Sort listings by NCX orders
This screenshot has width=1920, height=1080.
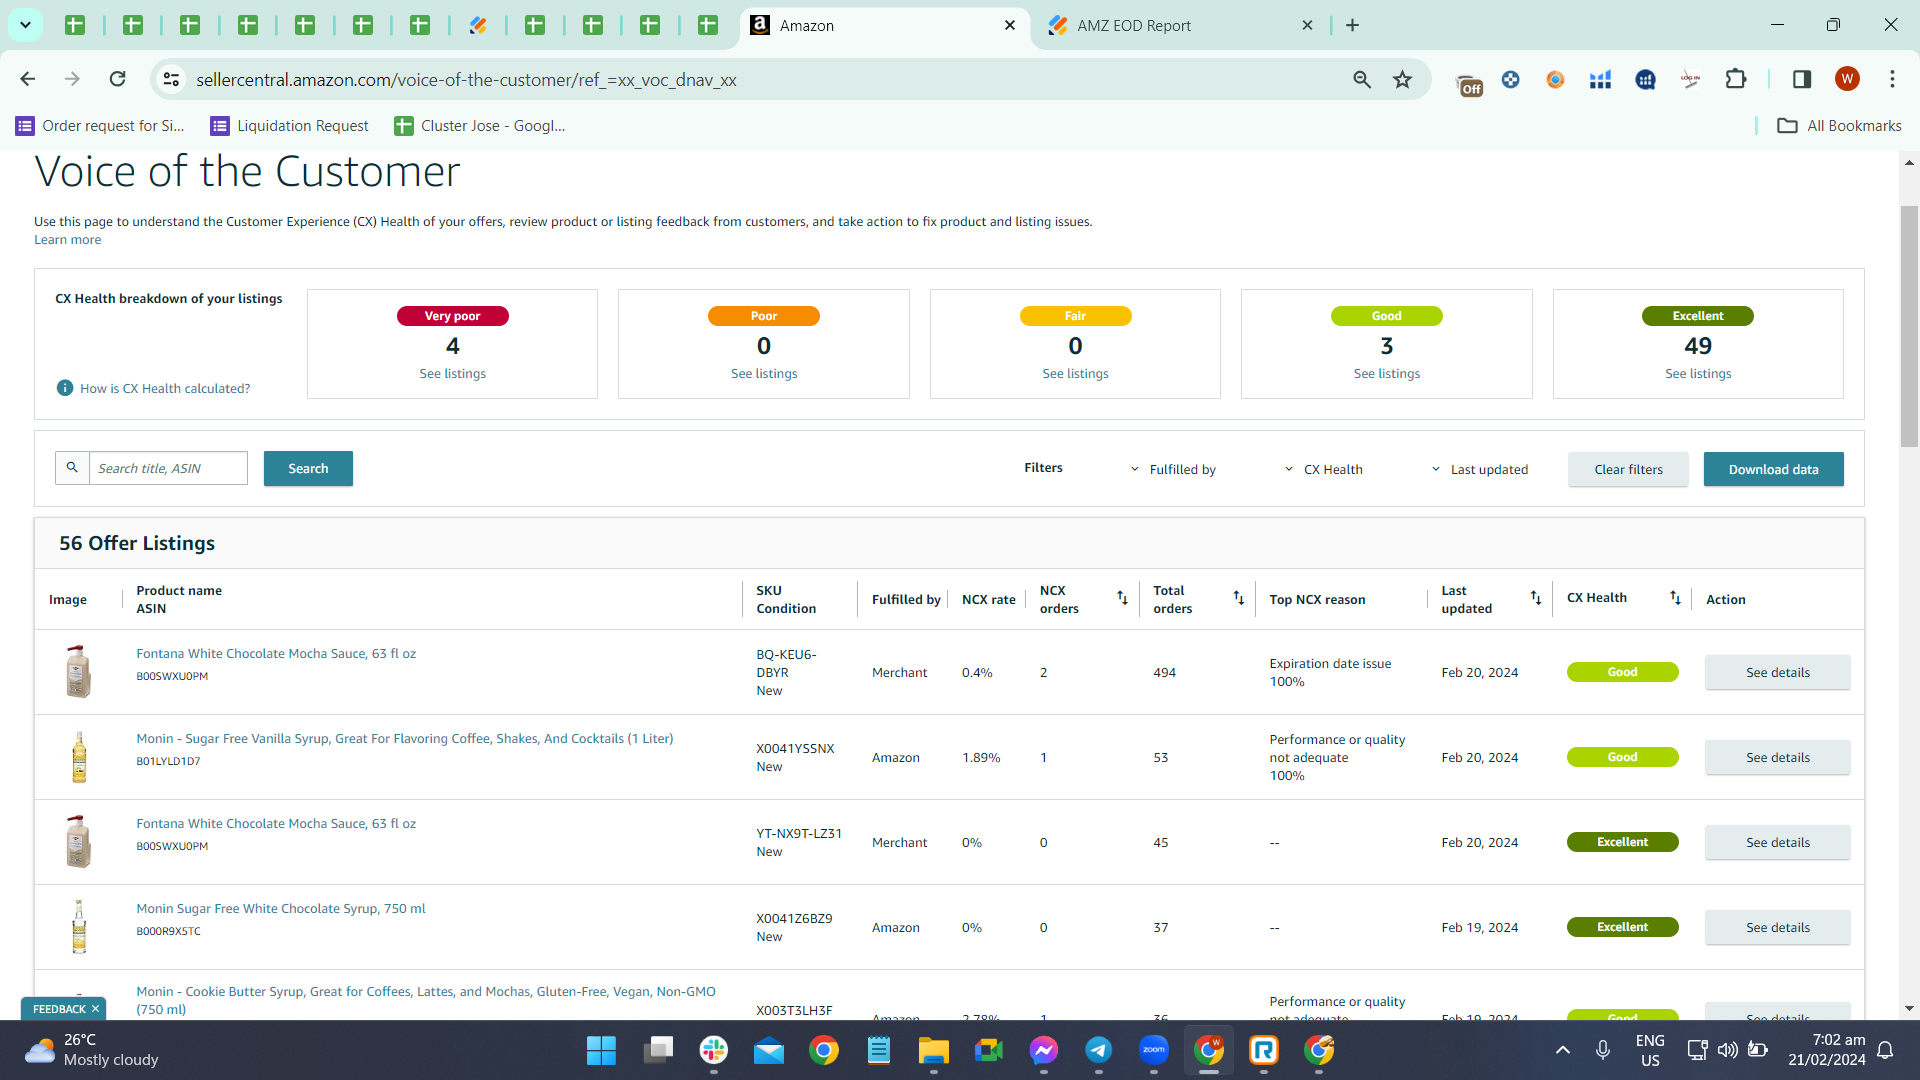tap(1122, 598)
